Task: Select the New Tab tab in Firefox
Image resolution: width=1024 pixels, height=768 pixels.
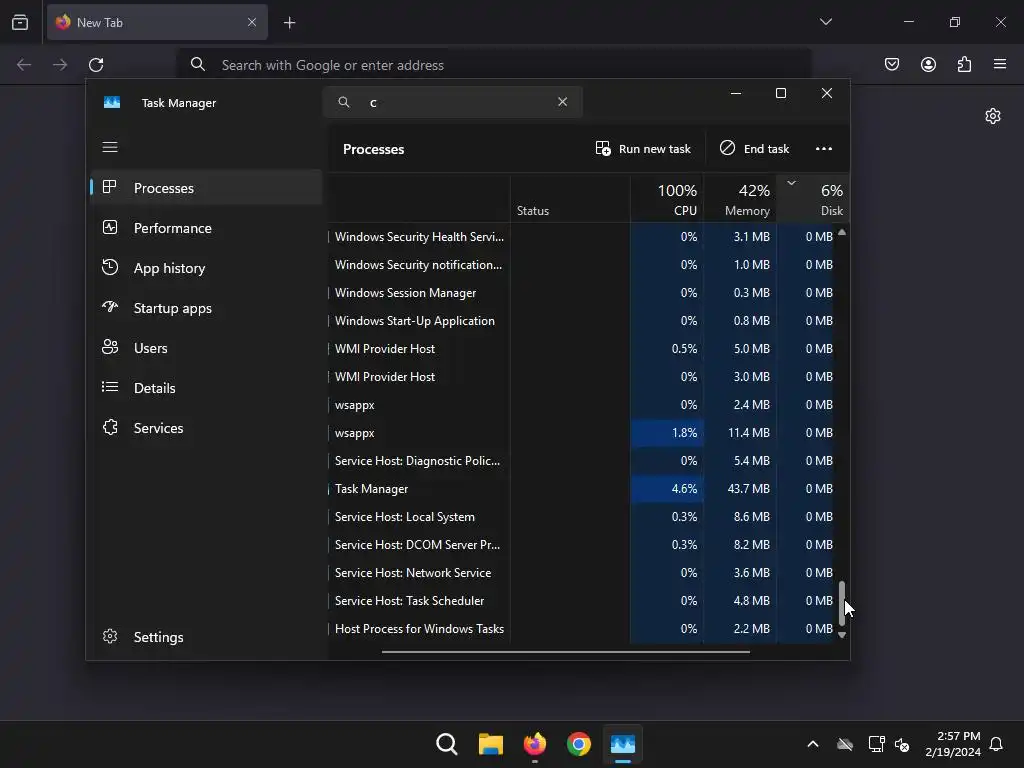Action: (x=157, y=22)
